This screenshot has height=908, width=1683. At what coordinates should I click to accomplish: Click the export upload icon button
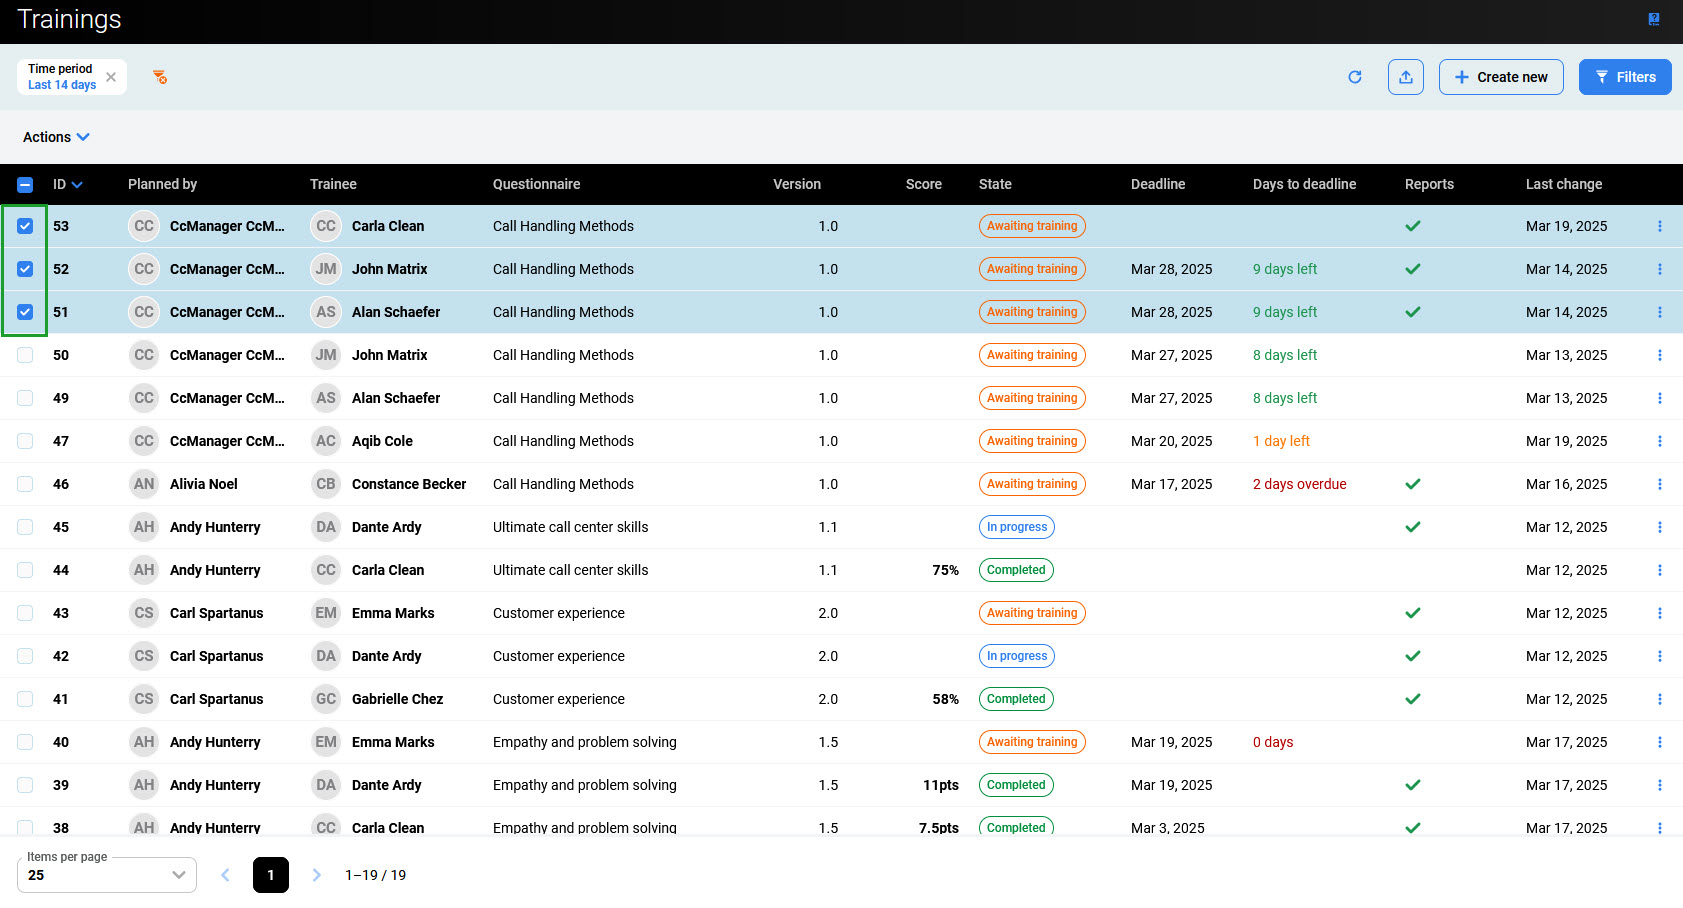1405,77
